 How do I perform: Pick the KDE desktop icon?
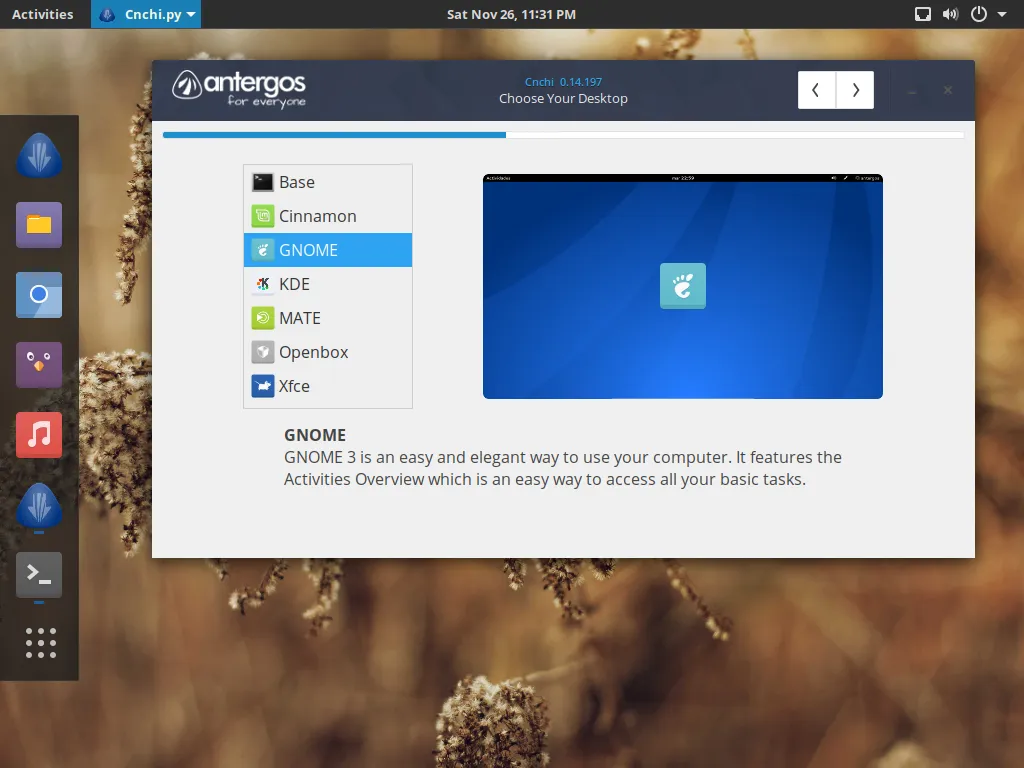263,284
